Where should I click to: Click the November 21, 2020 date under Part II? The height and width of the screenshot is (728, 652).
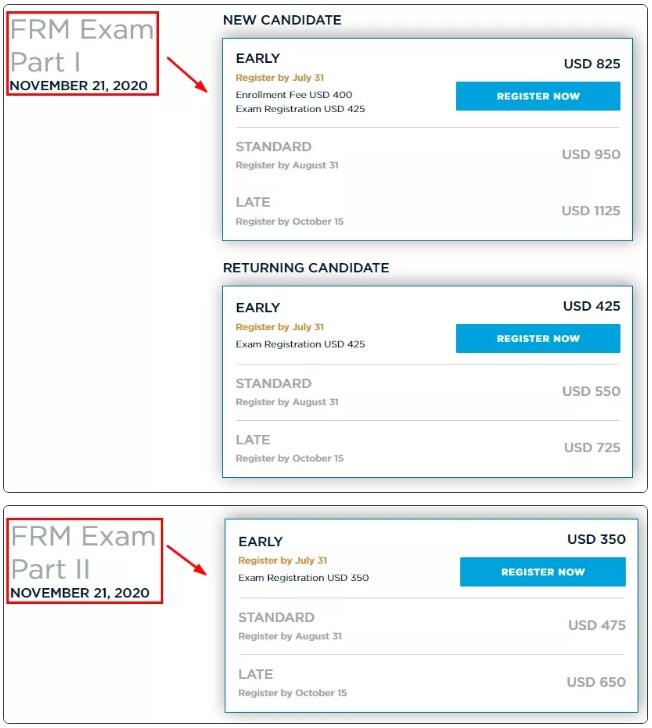click(80, 593)
